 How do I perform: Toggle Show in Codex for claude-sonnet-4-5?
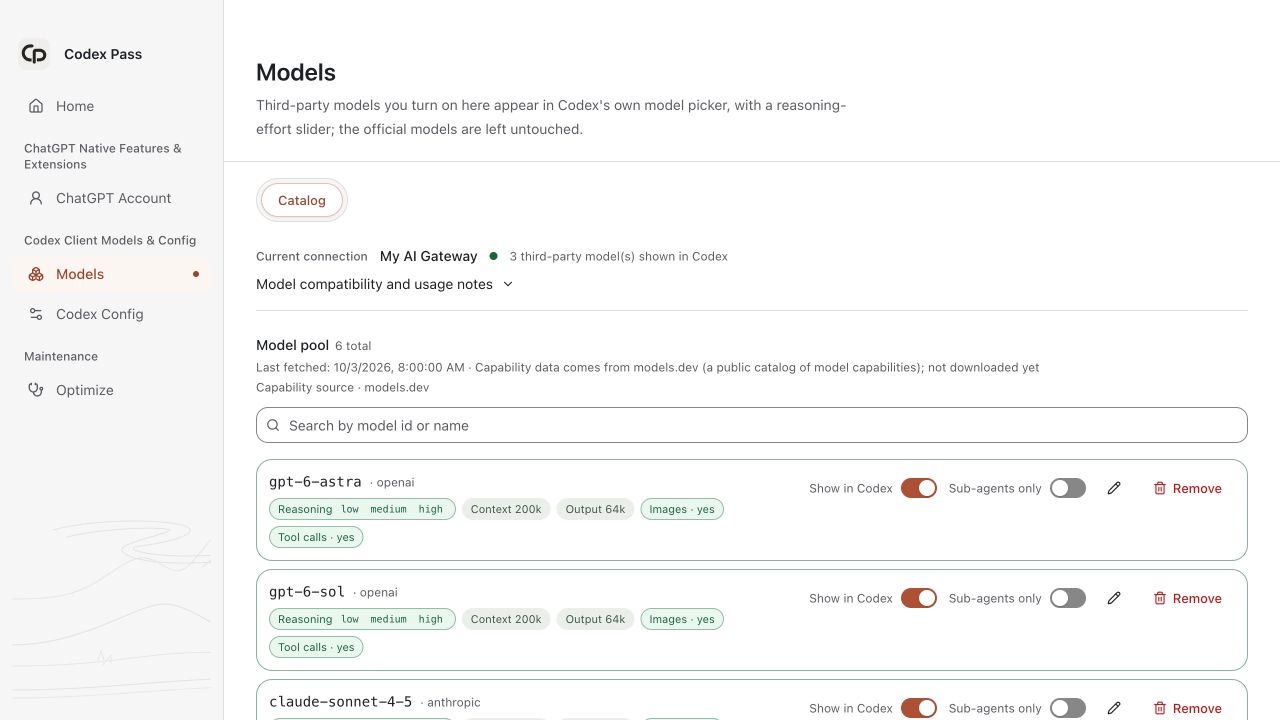point(919,708)
